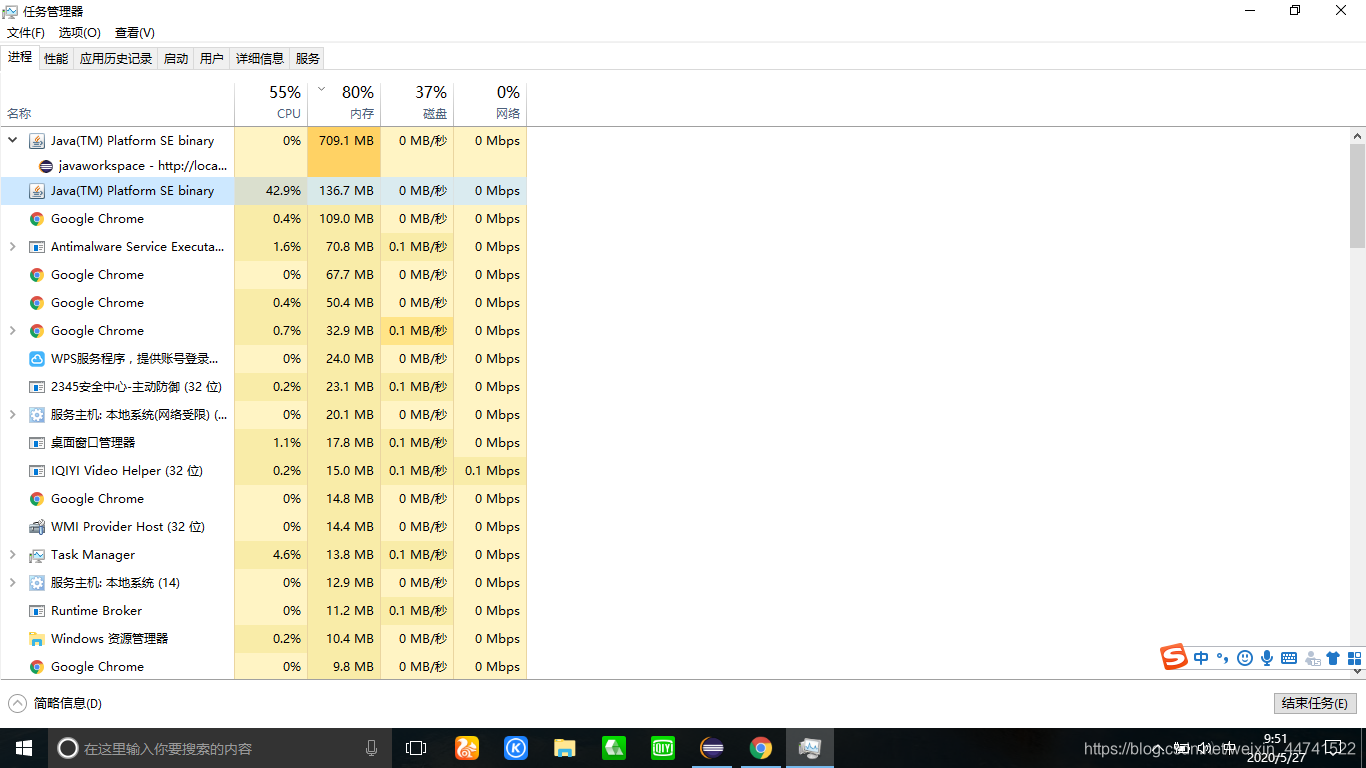Expand the Task Manager process row
Screen dimensions: 1366x768
pos(13,555)
